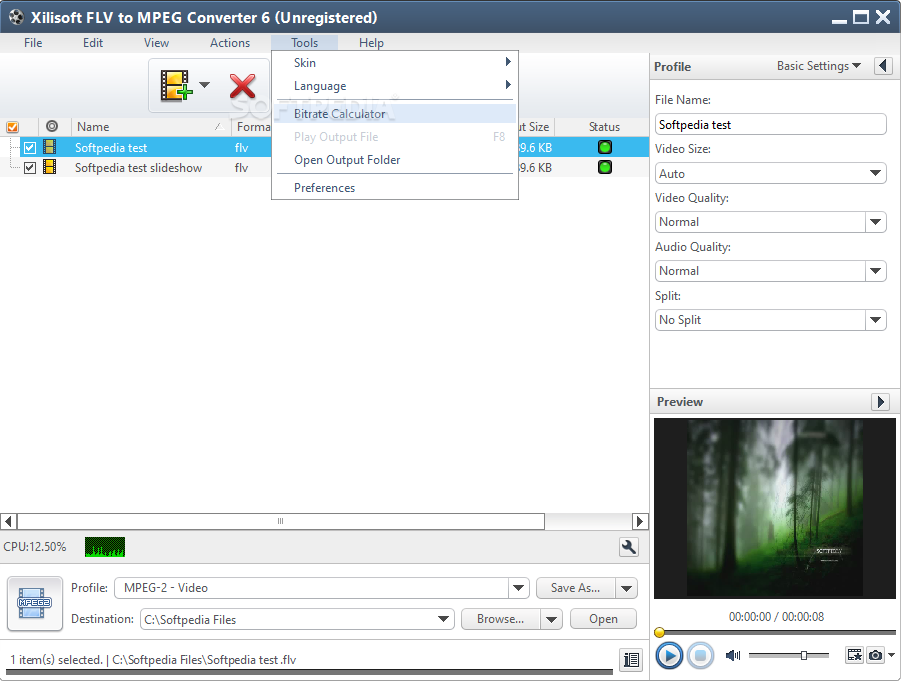Open the Help menu
The width and height of the screenshot is (901, 681).
tap(371, 43)
